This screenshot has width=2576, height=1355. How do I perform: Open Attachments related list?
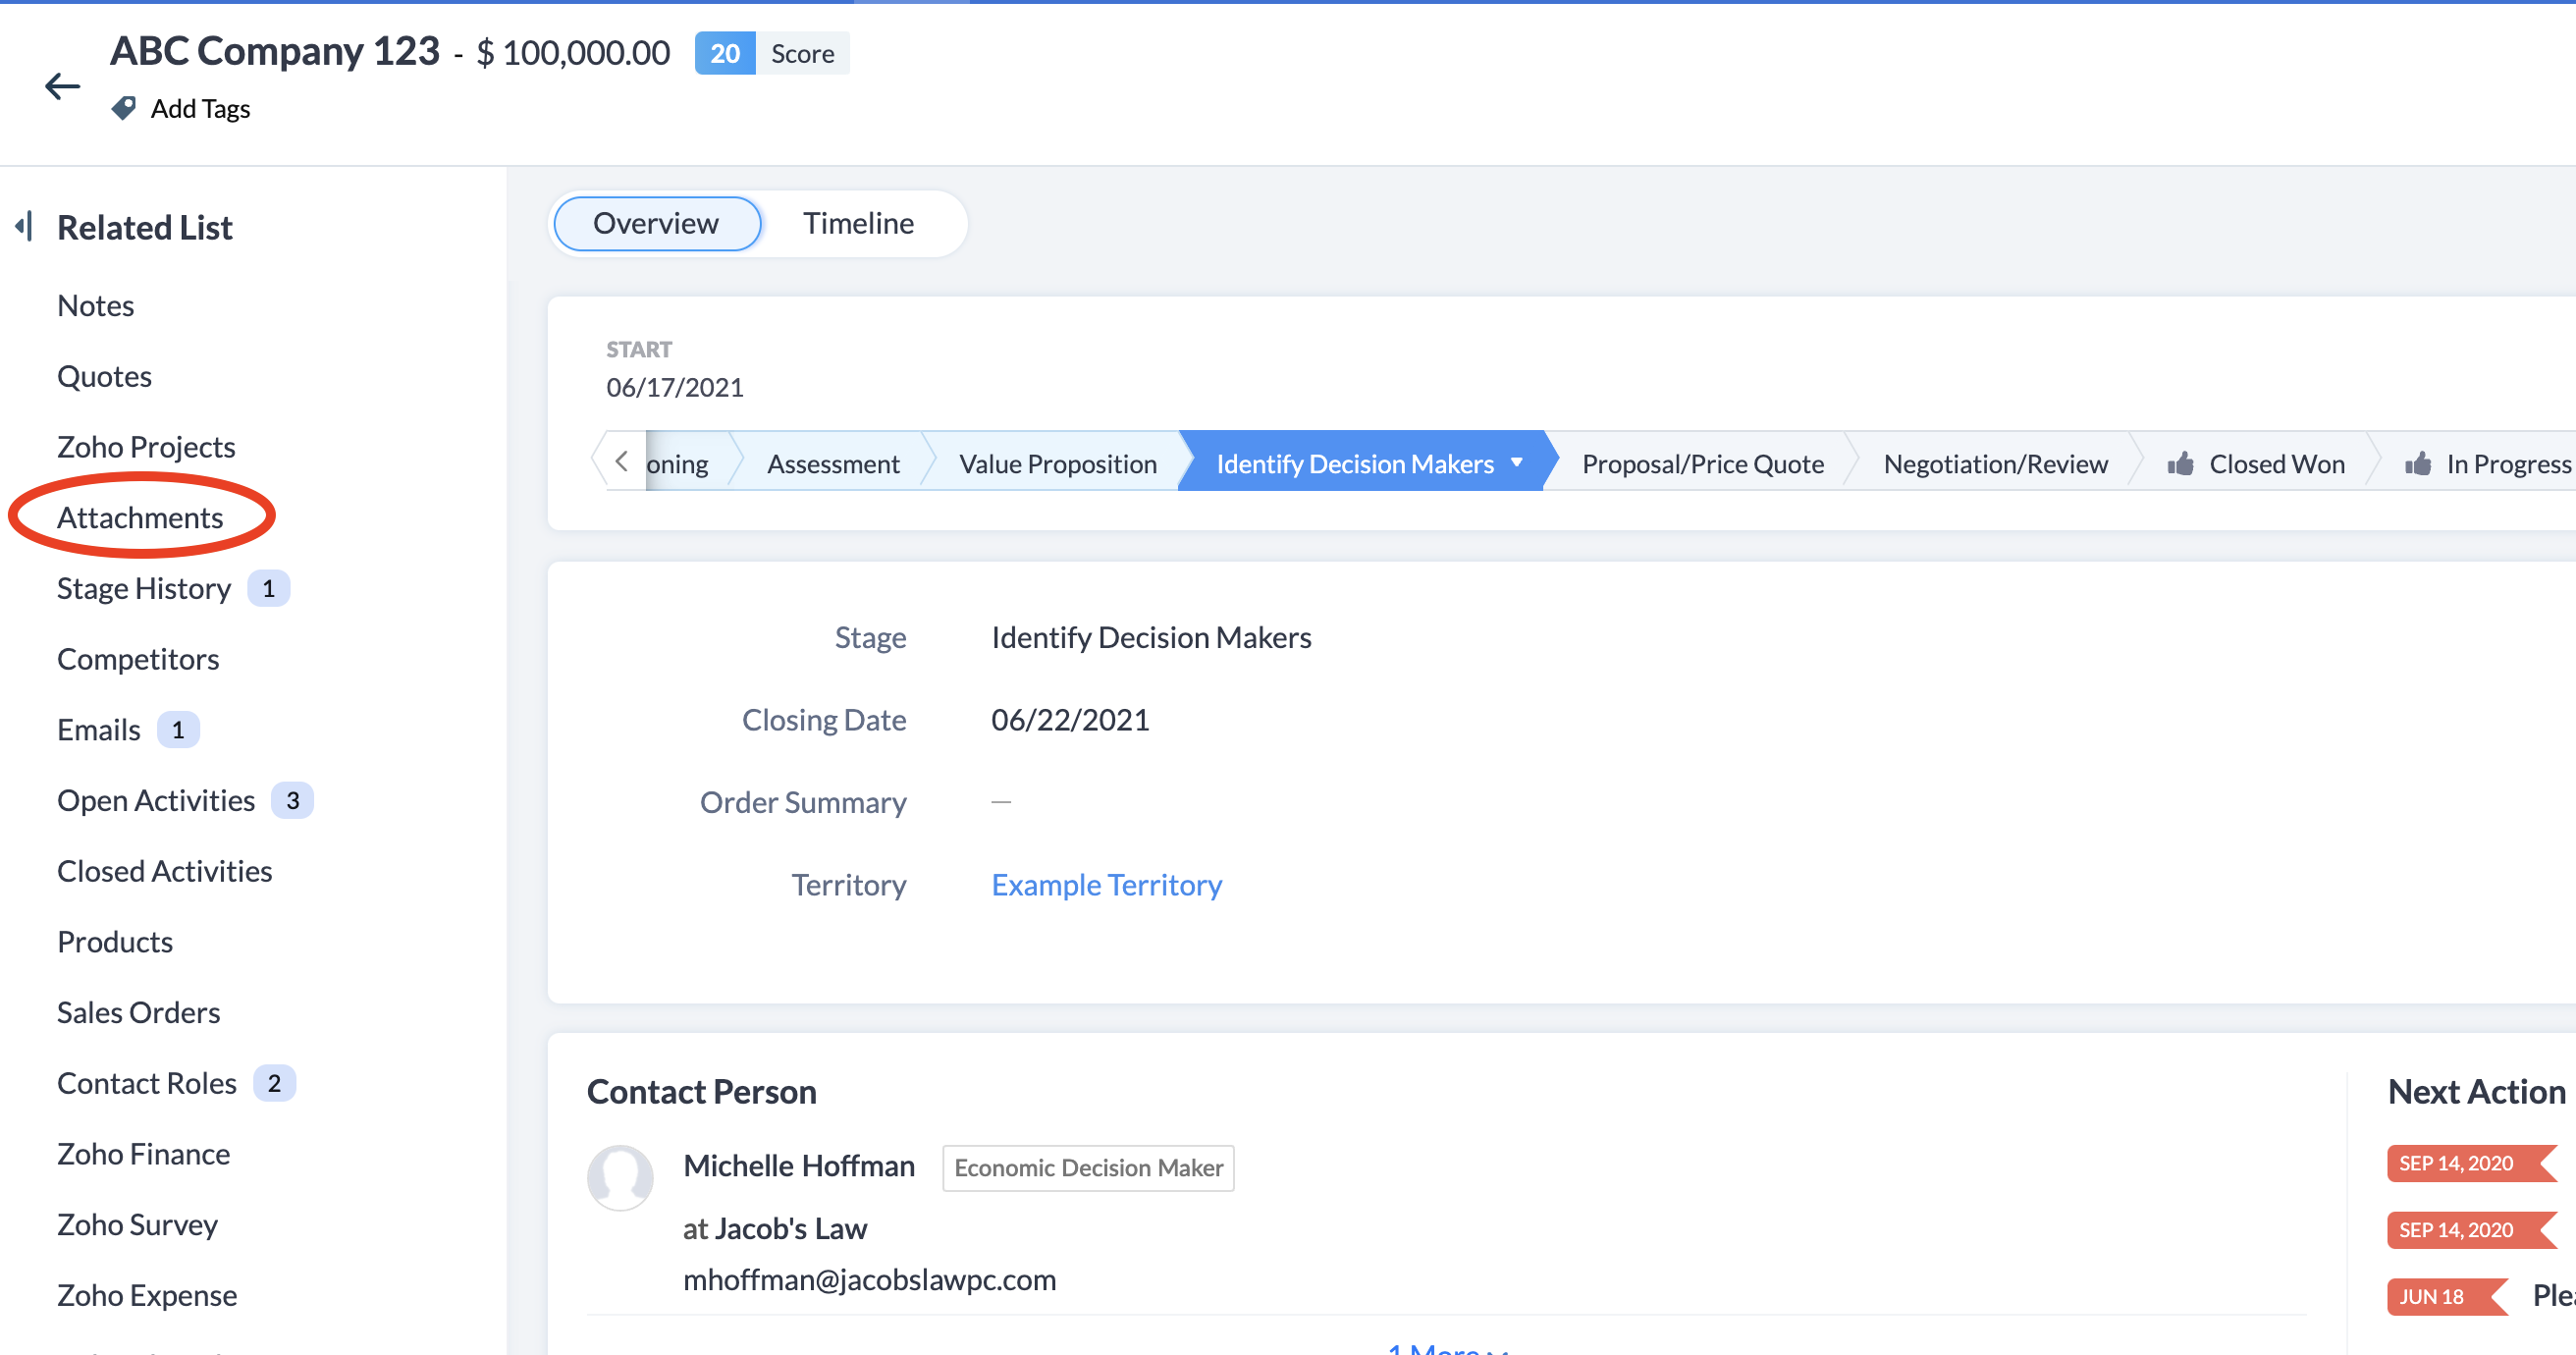click(x=140, y=517)
